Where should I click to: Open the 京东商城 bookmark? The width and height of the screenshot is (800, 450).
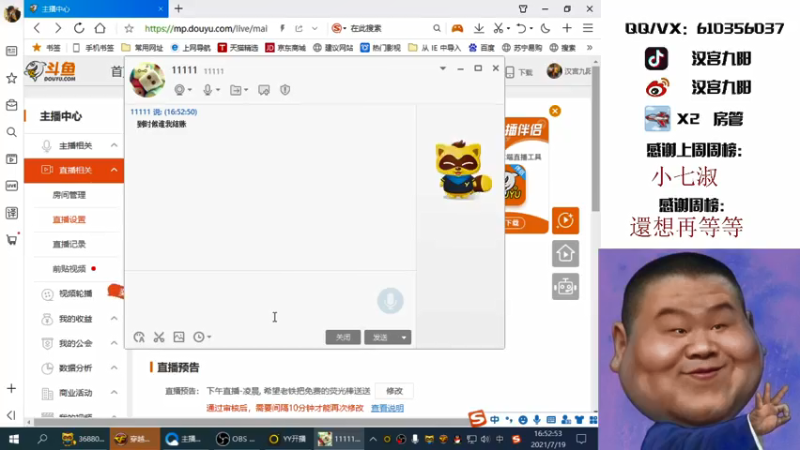coord(286,48)
